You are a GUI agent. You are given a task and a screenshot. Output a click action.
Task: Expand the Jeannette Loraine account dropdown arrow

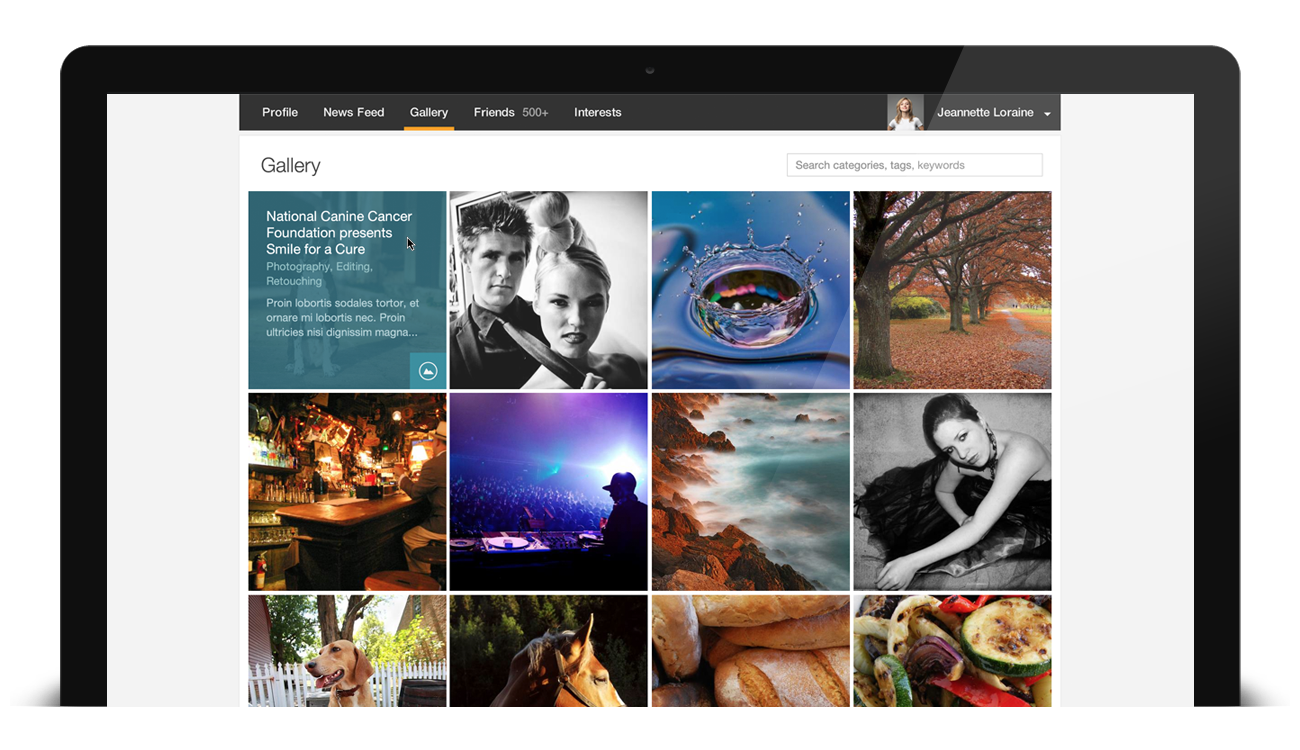coord(1047,114)
